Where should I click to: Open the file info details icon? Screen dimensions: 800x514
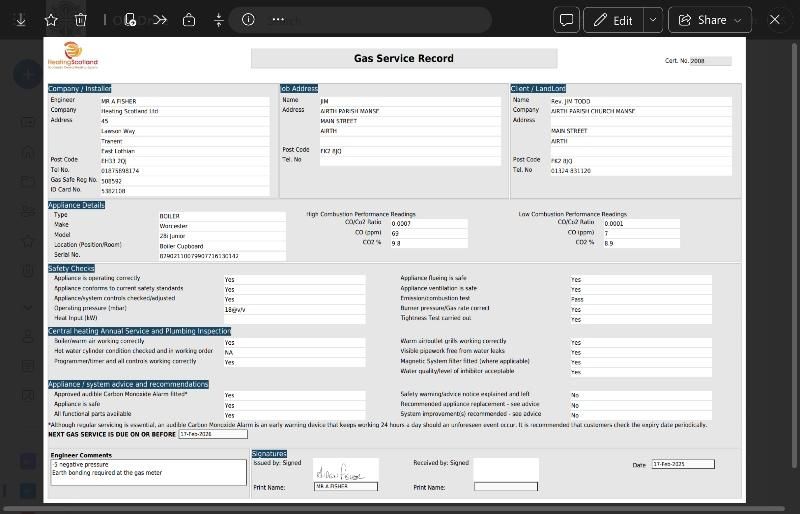pos(248,20)
